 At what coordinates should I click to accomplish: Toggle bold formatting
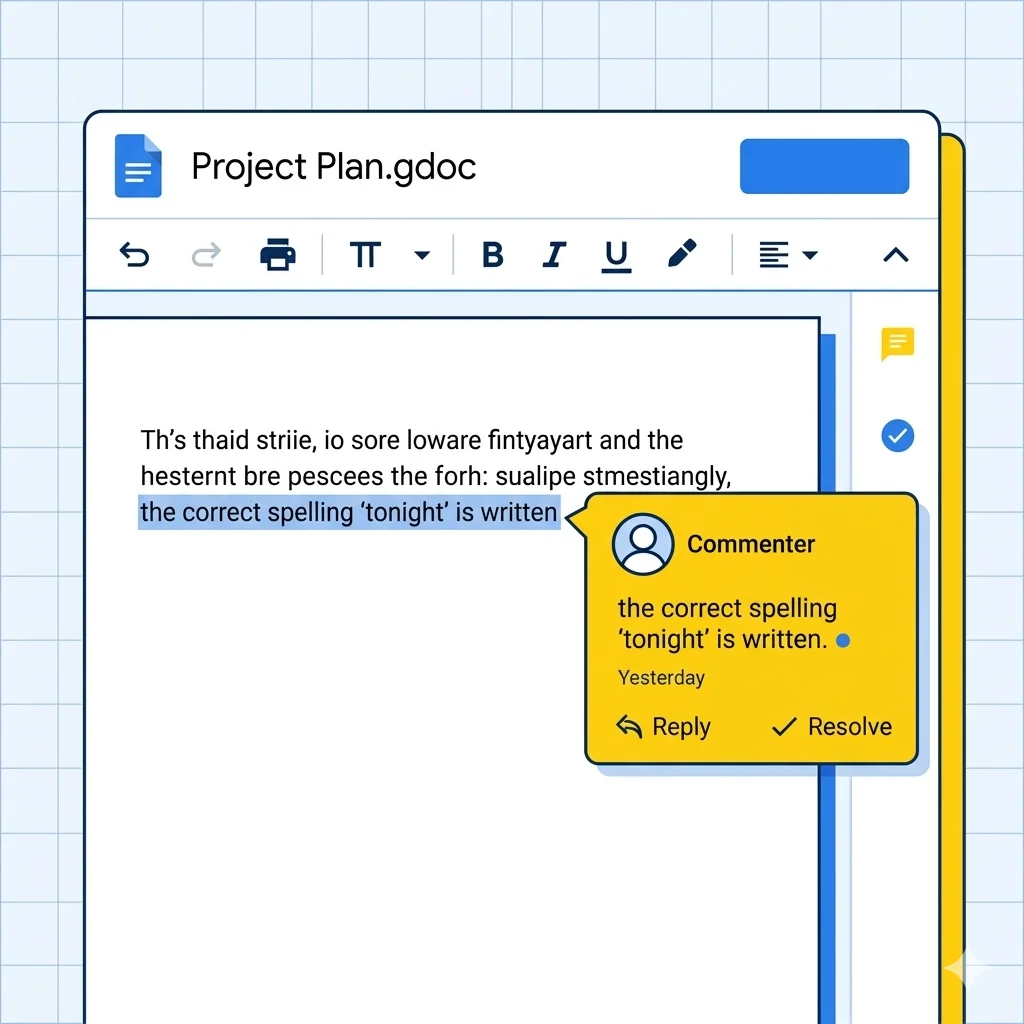pos(492,255)
